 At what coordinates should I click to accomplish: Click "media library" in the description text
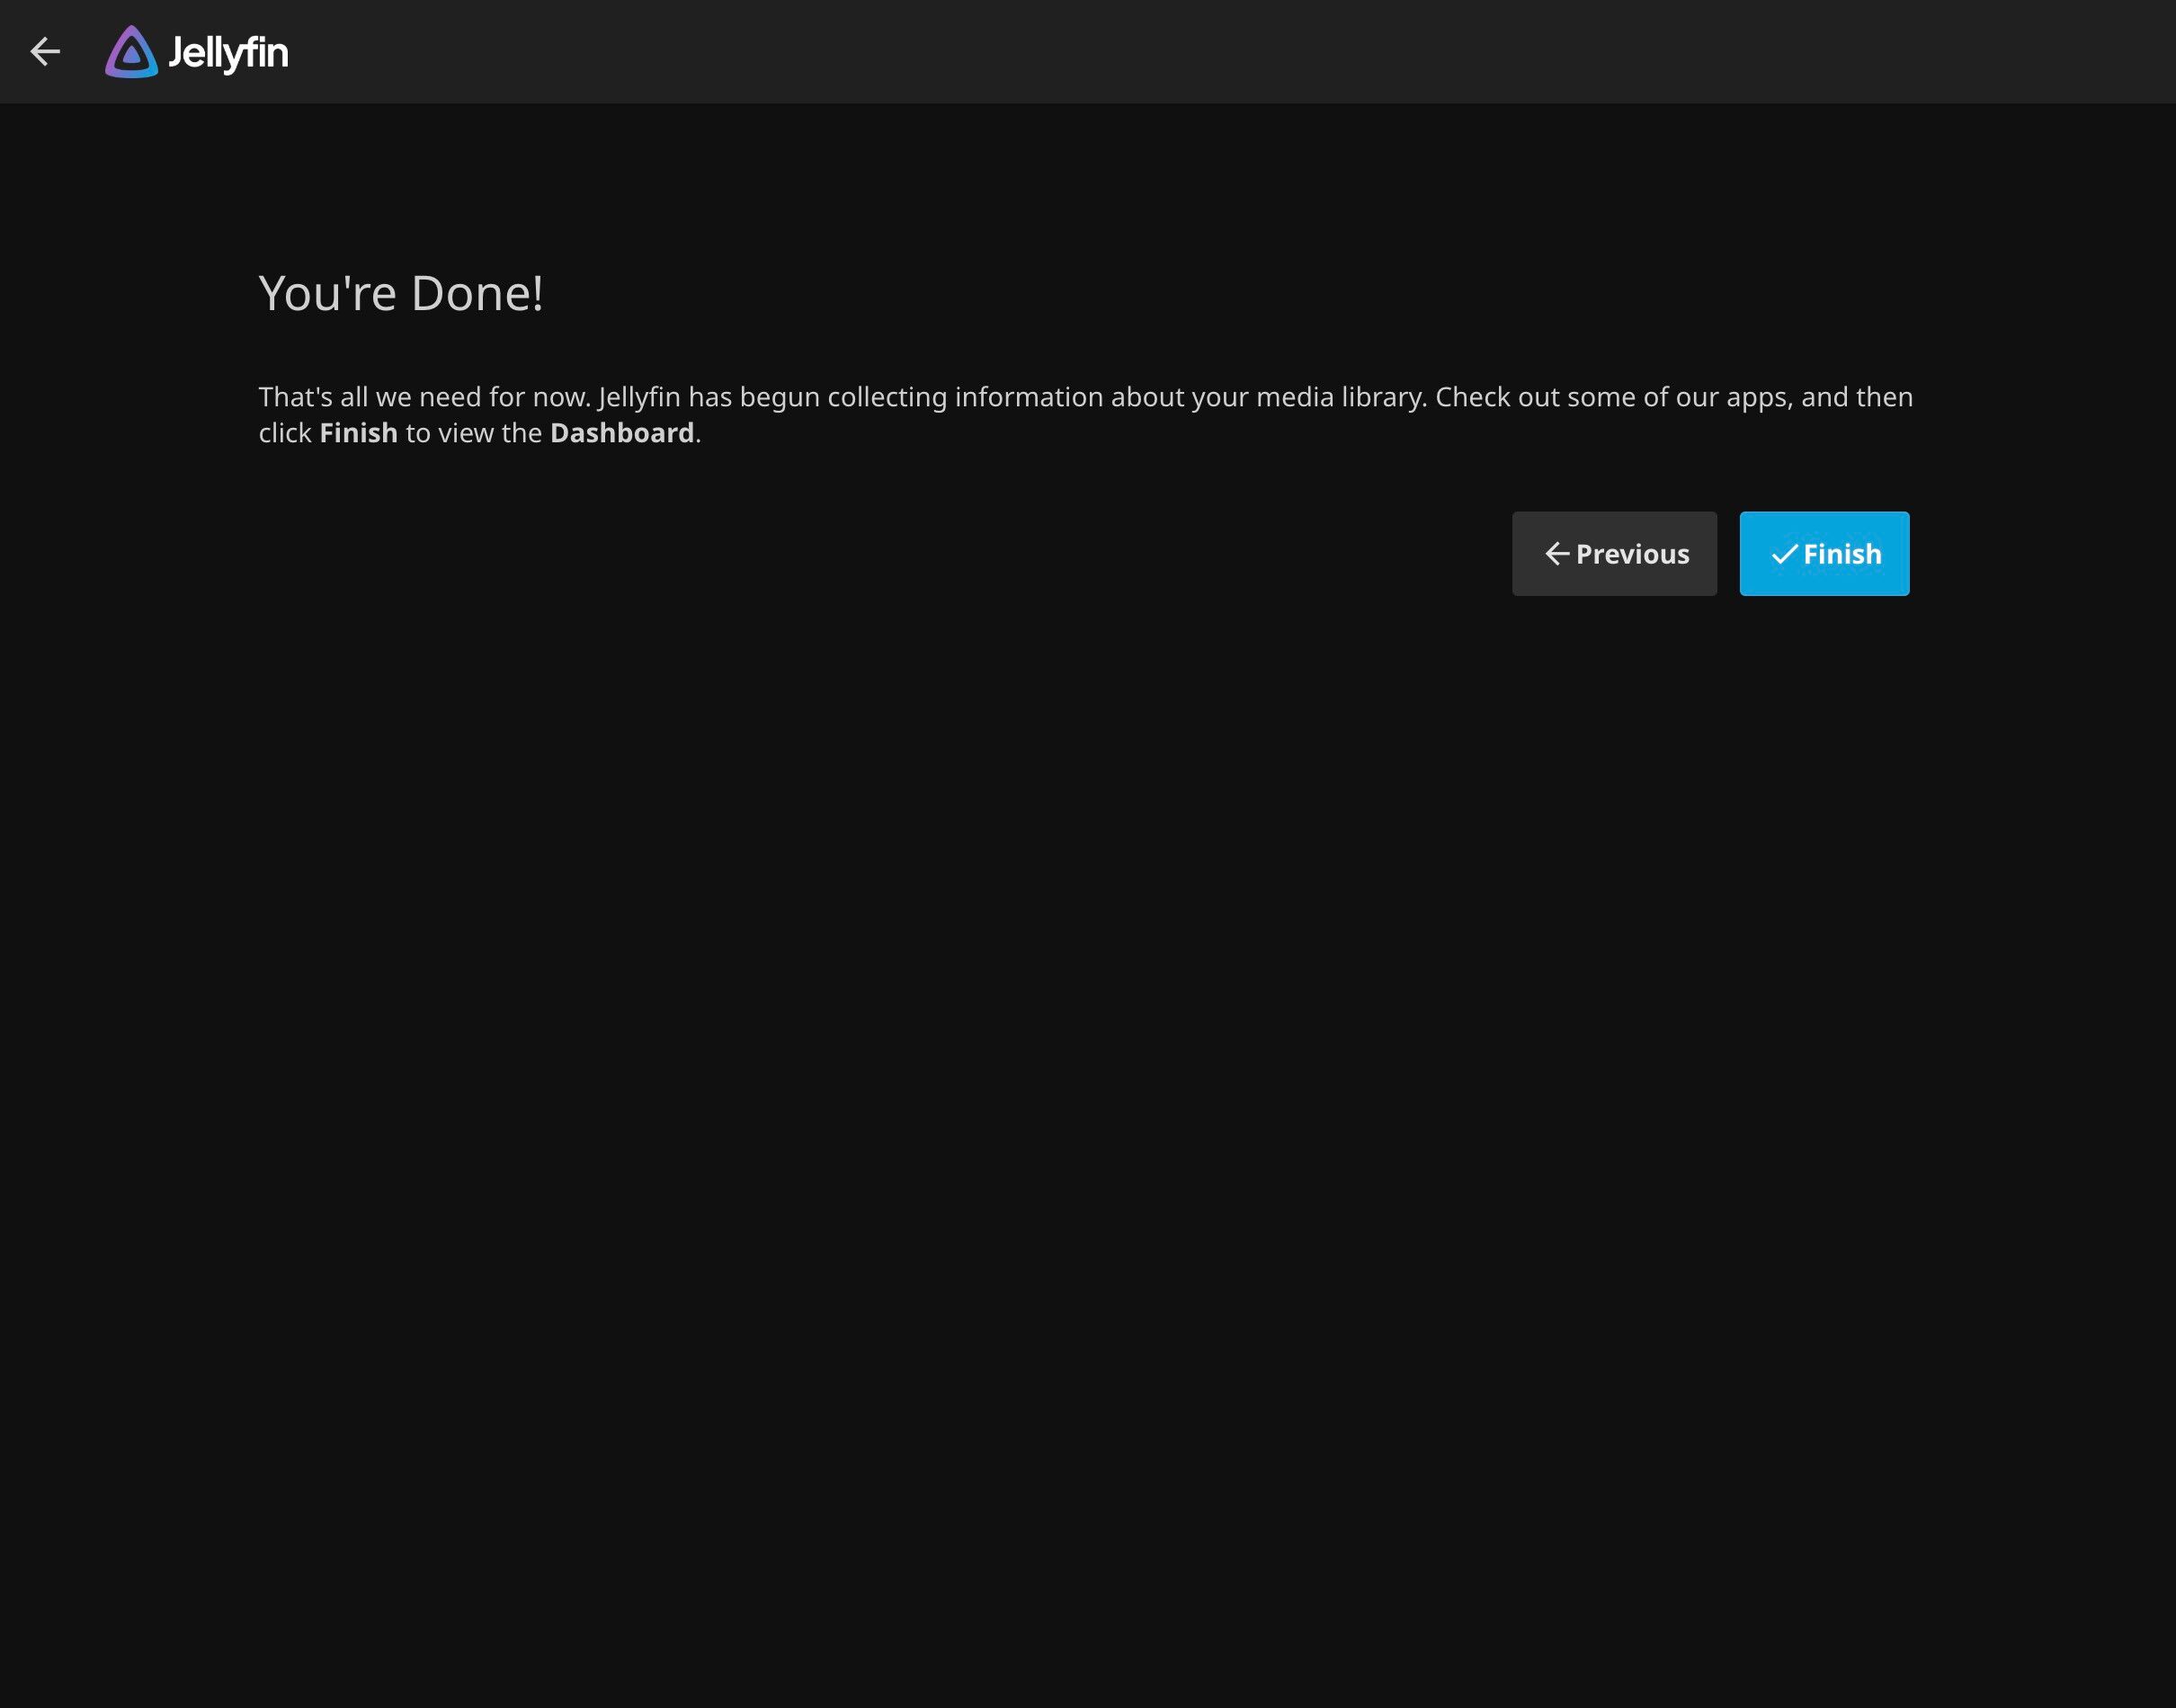click(x=1340, y=397)
